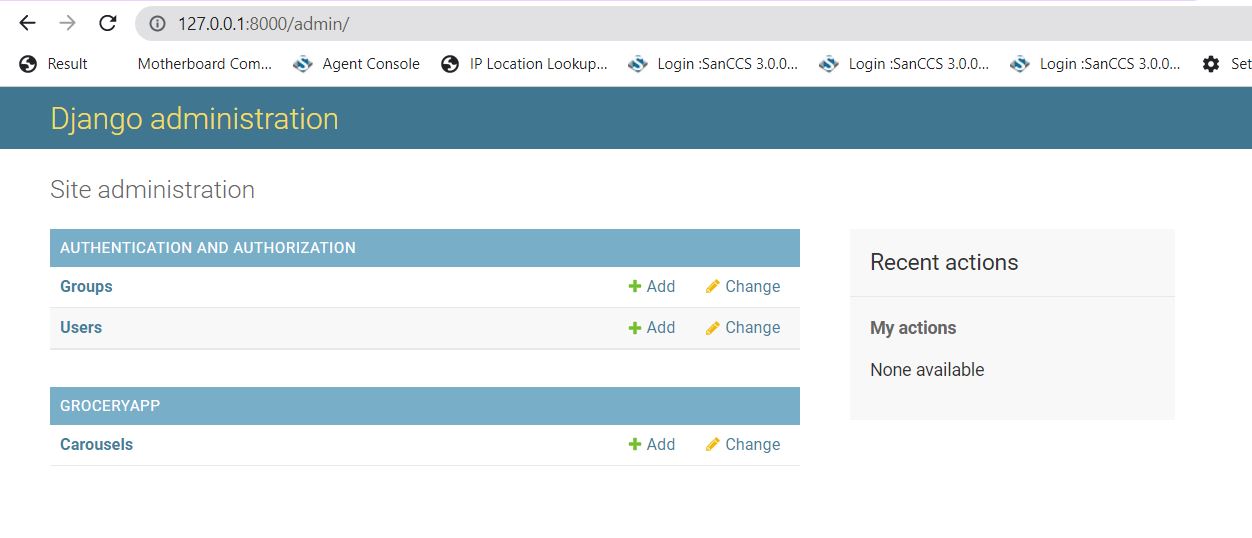
Task: Reload the page with refresh icon
Action: point(108,23)
